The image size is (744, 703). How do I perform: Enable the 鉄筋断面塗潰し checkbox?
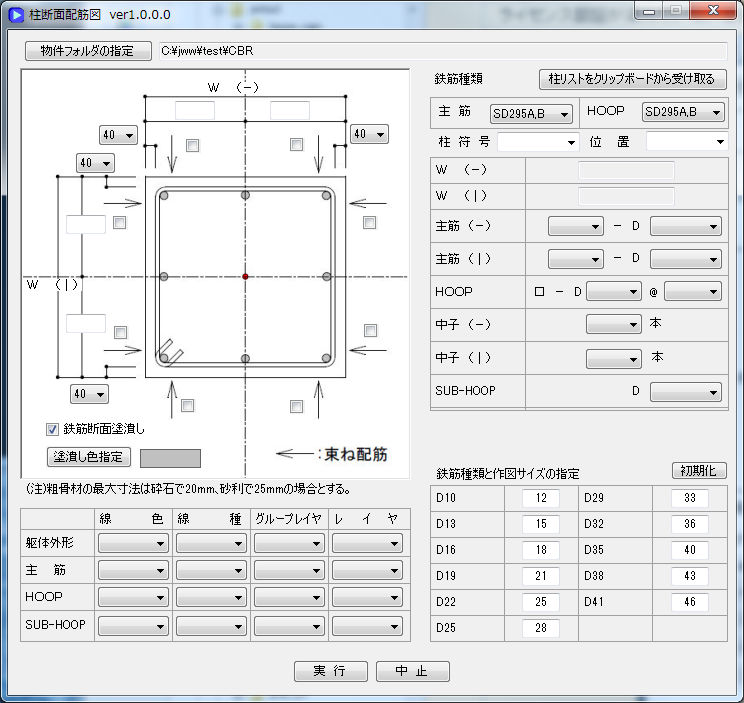(53, 429)
